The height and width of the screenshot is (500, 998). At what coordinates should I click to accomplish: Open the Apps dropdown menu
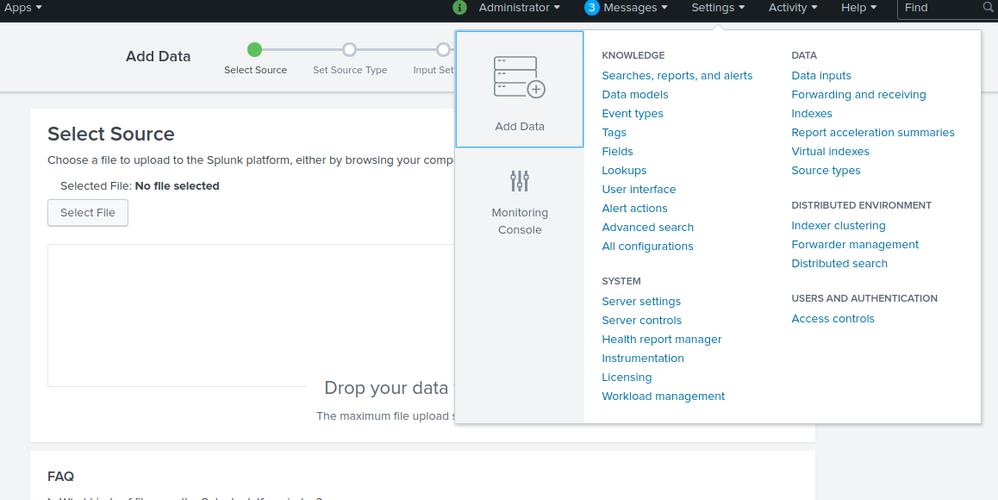22,8
